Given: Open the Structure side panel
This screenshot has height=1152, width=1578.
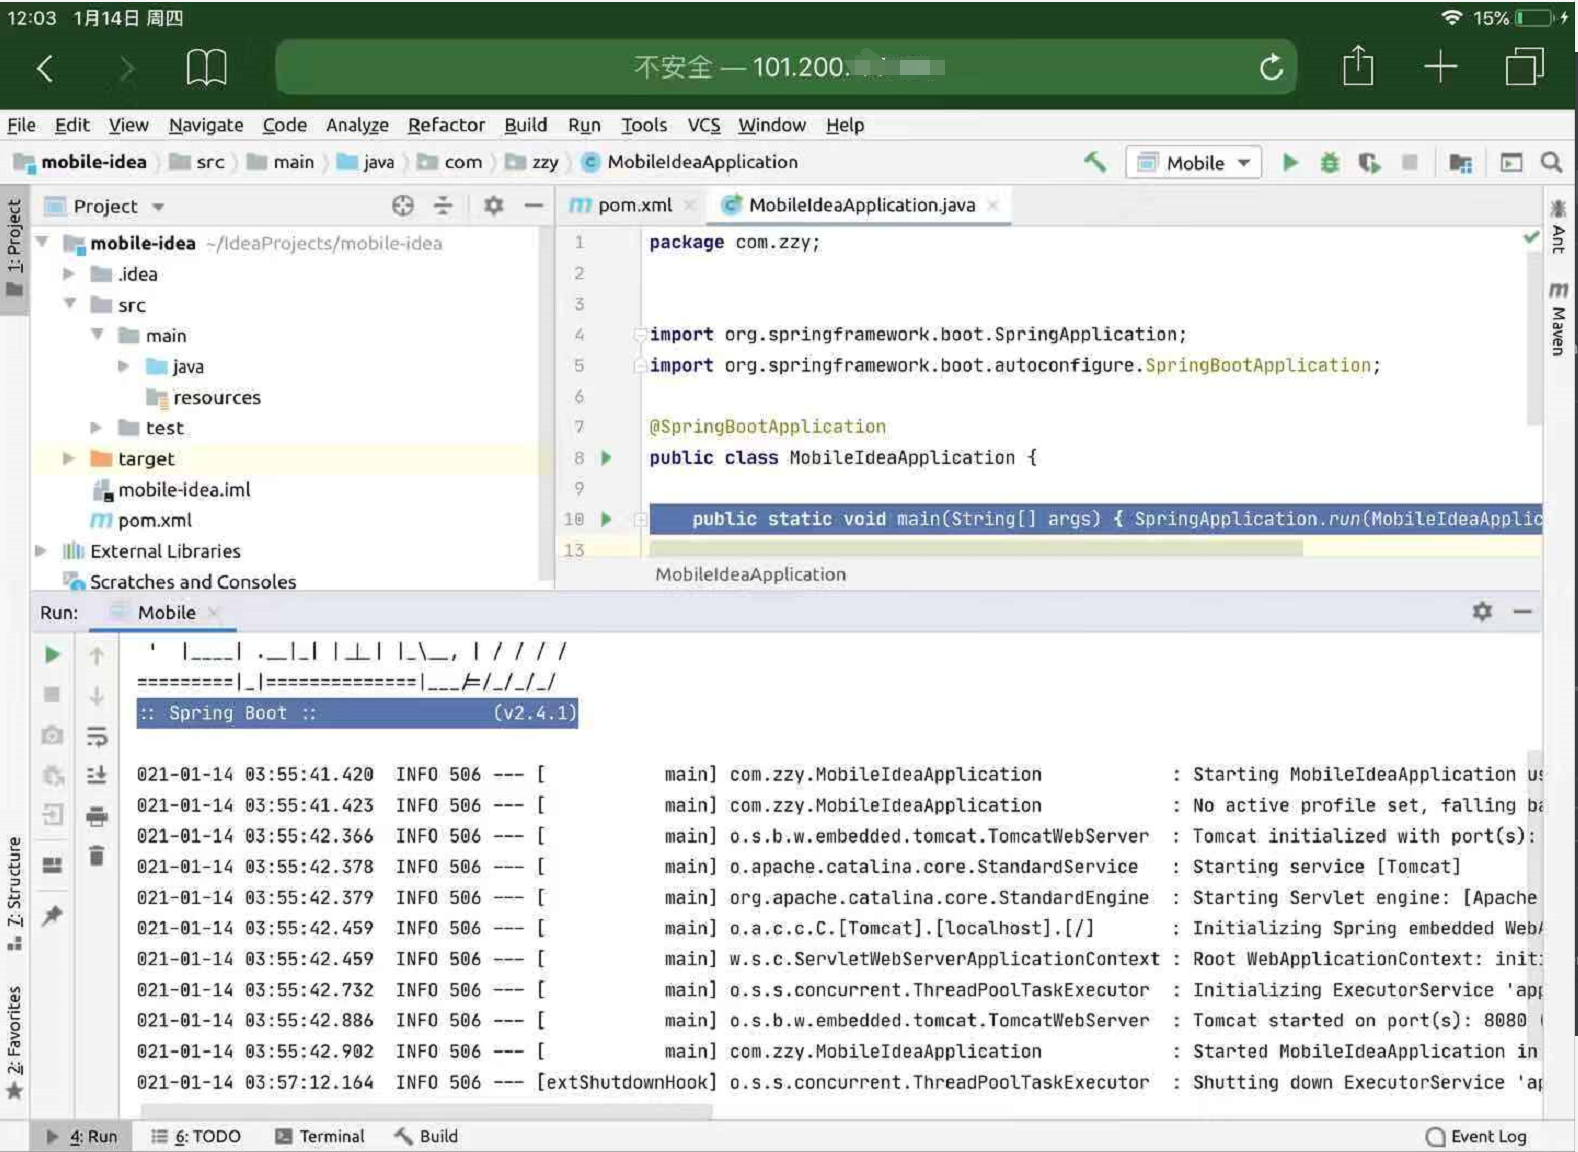Looking at the screenshot, I should tap(14, 893).
